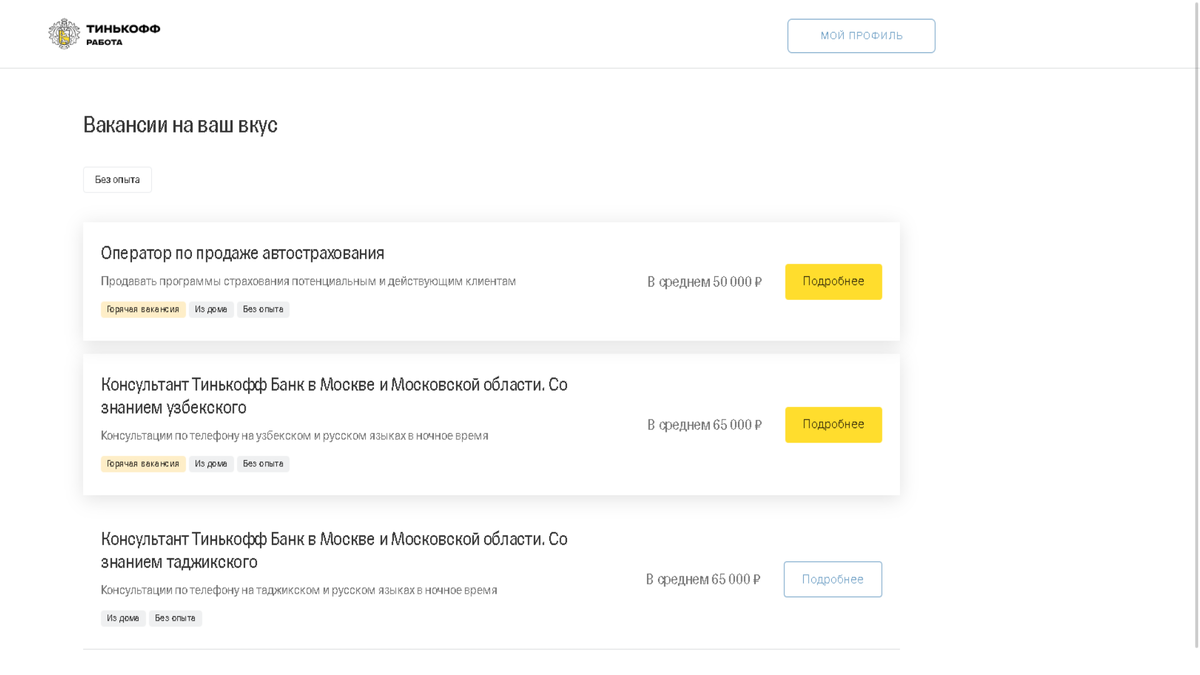Click description about узбекском и русском языках
The image size is (1200, 675).
coord(294,436)
